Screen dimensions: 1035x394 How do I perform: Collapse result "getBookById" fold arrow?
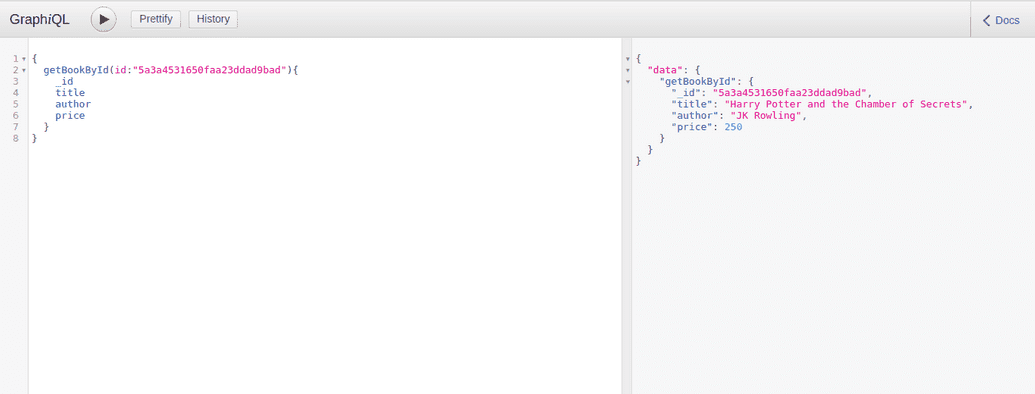pyautogui.click(x=628, y=82)
